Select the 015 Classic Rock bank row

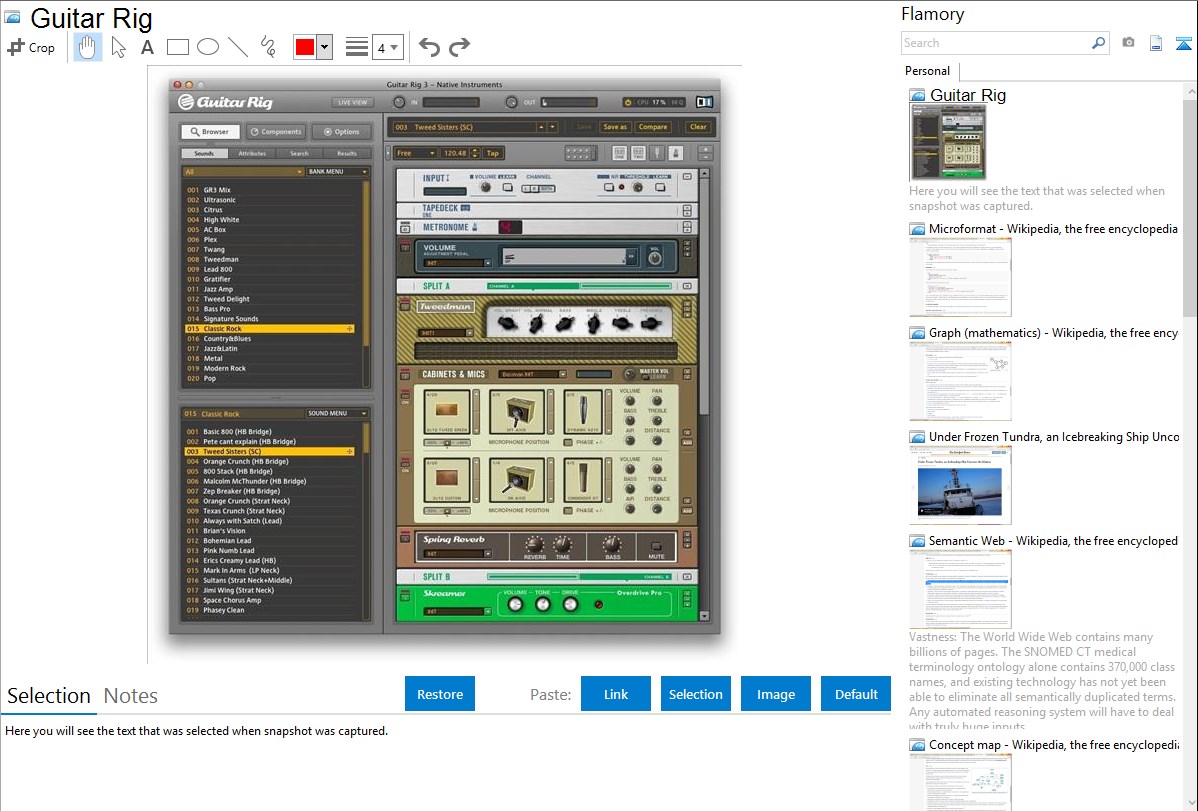(x=270, y=329)
